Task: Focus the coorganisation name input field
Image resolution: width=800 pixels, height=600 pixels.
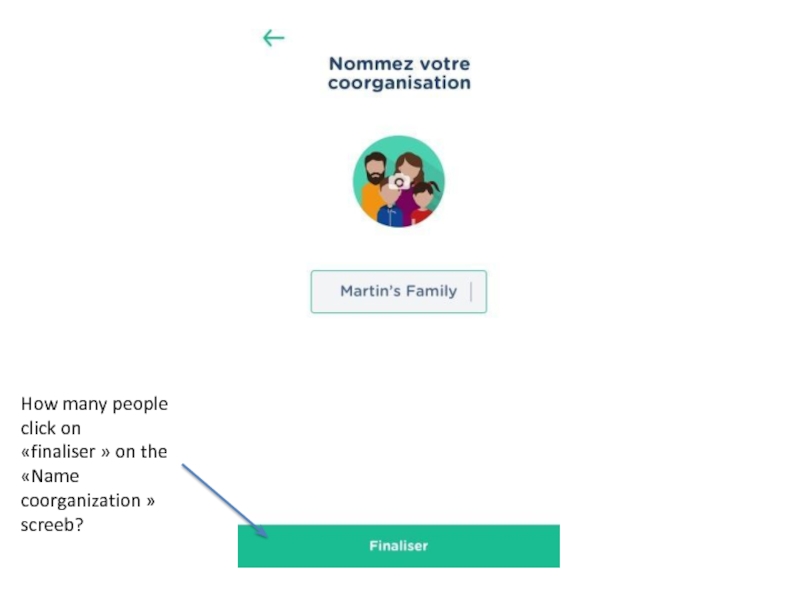Action: point(398,292)
